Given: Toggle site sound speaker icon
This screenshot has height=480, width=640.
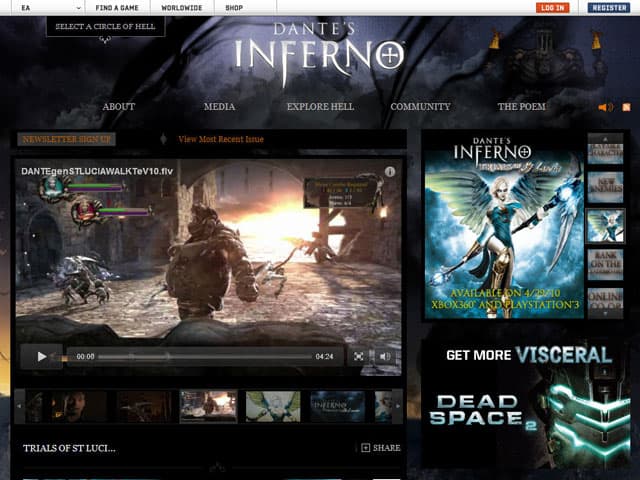Looking at the screenshot, I should click(x=605, y=107).
